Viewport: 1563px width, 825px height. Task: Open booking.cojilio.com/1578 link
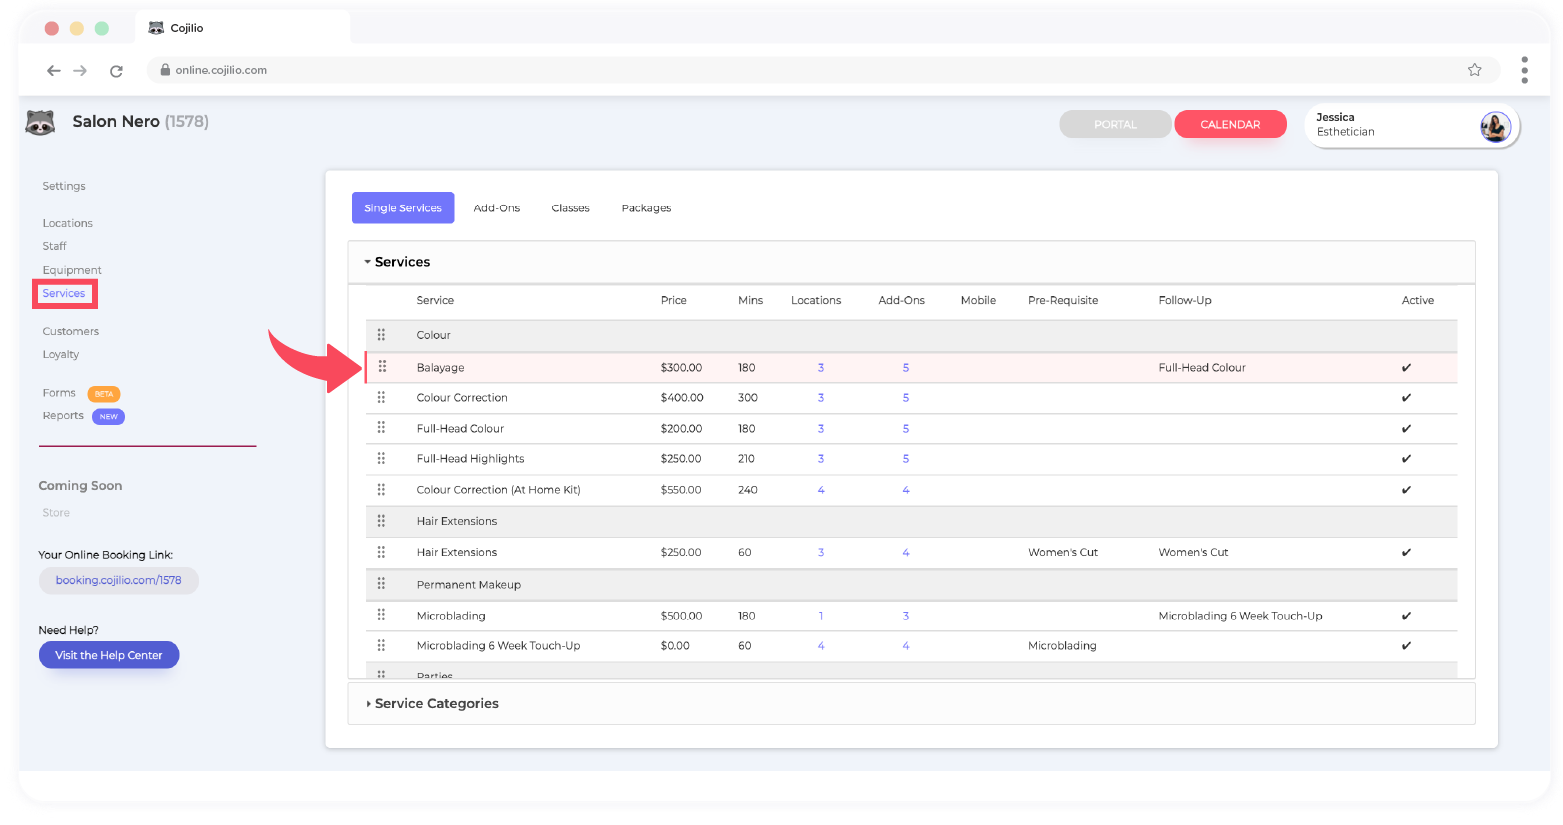[x=119, y=580]
